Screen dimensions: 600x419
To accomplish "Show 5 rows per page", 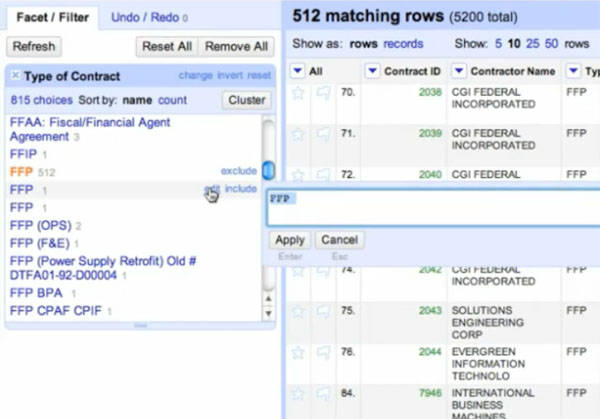I will coord(498,44).
